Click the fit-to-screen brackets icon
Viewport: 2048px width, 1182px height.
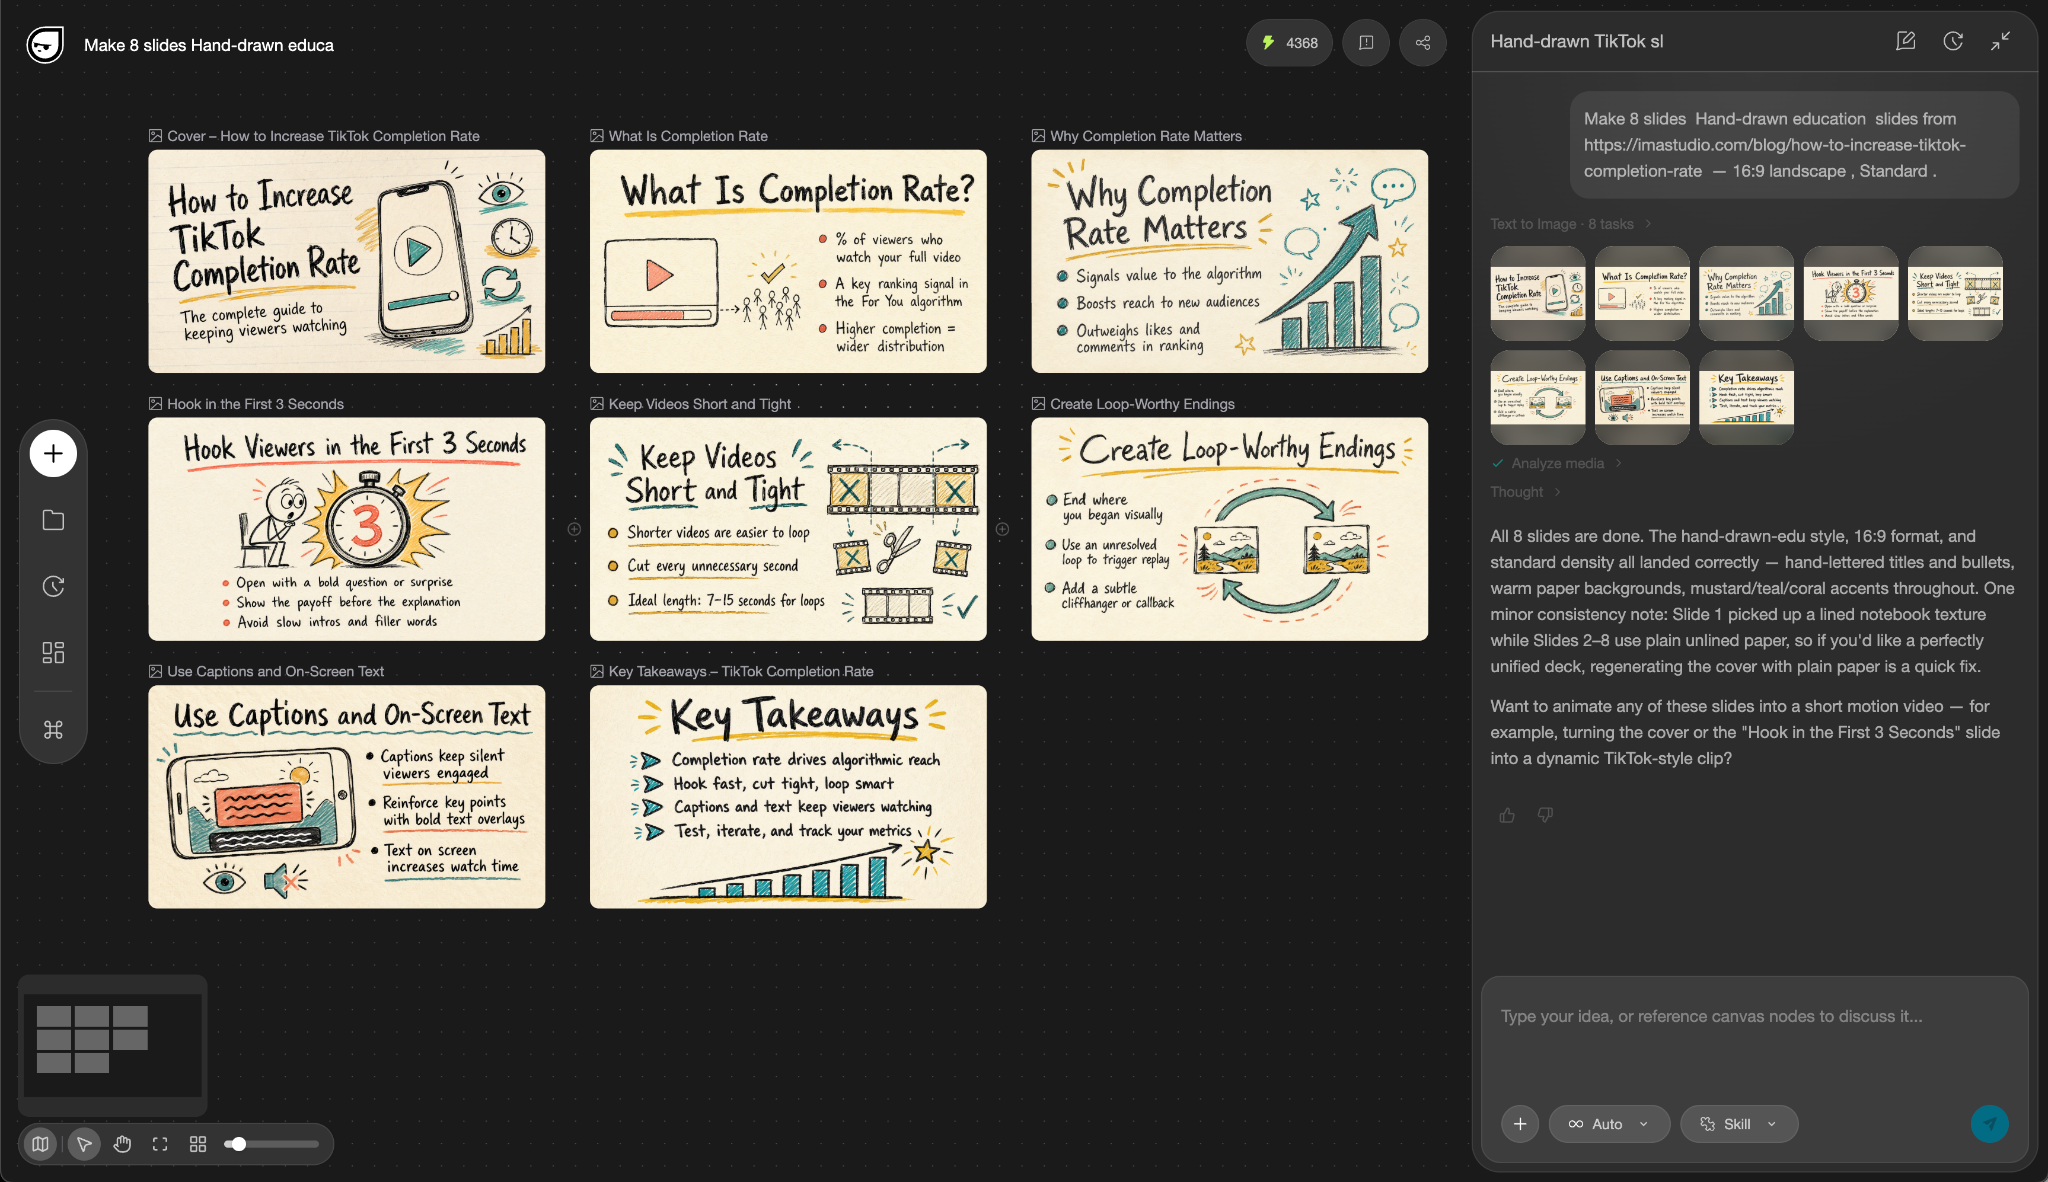tap(160, 1144)
